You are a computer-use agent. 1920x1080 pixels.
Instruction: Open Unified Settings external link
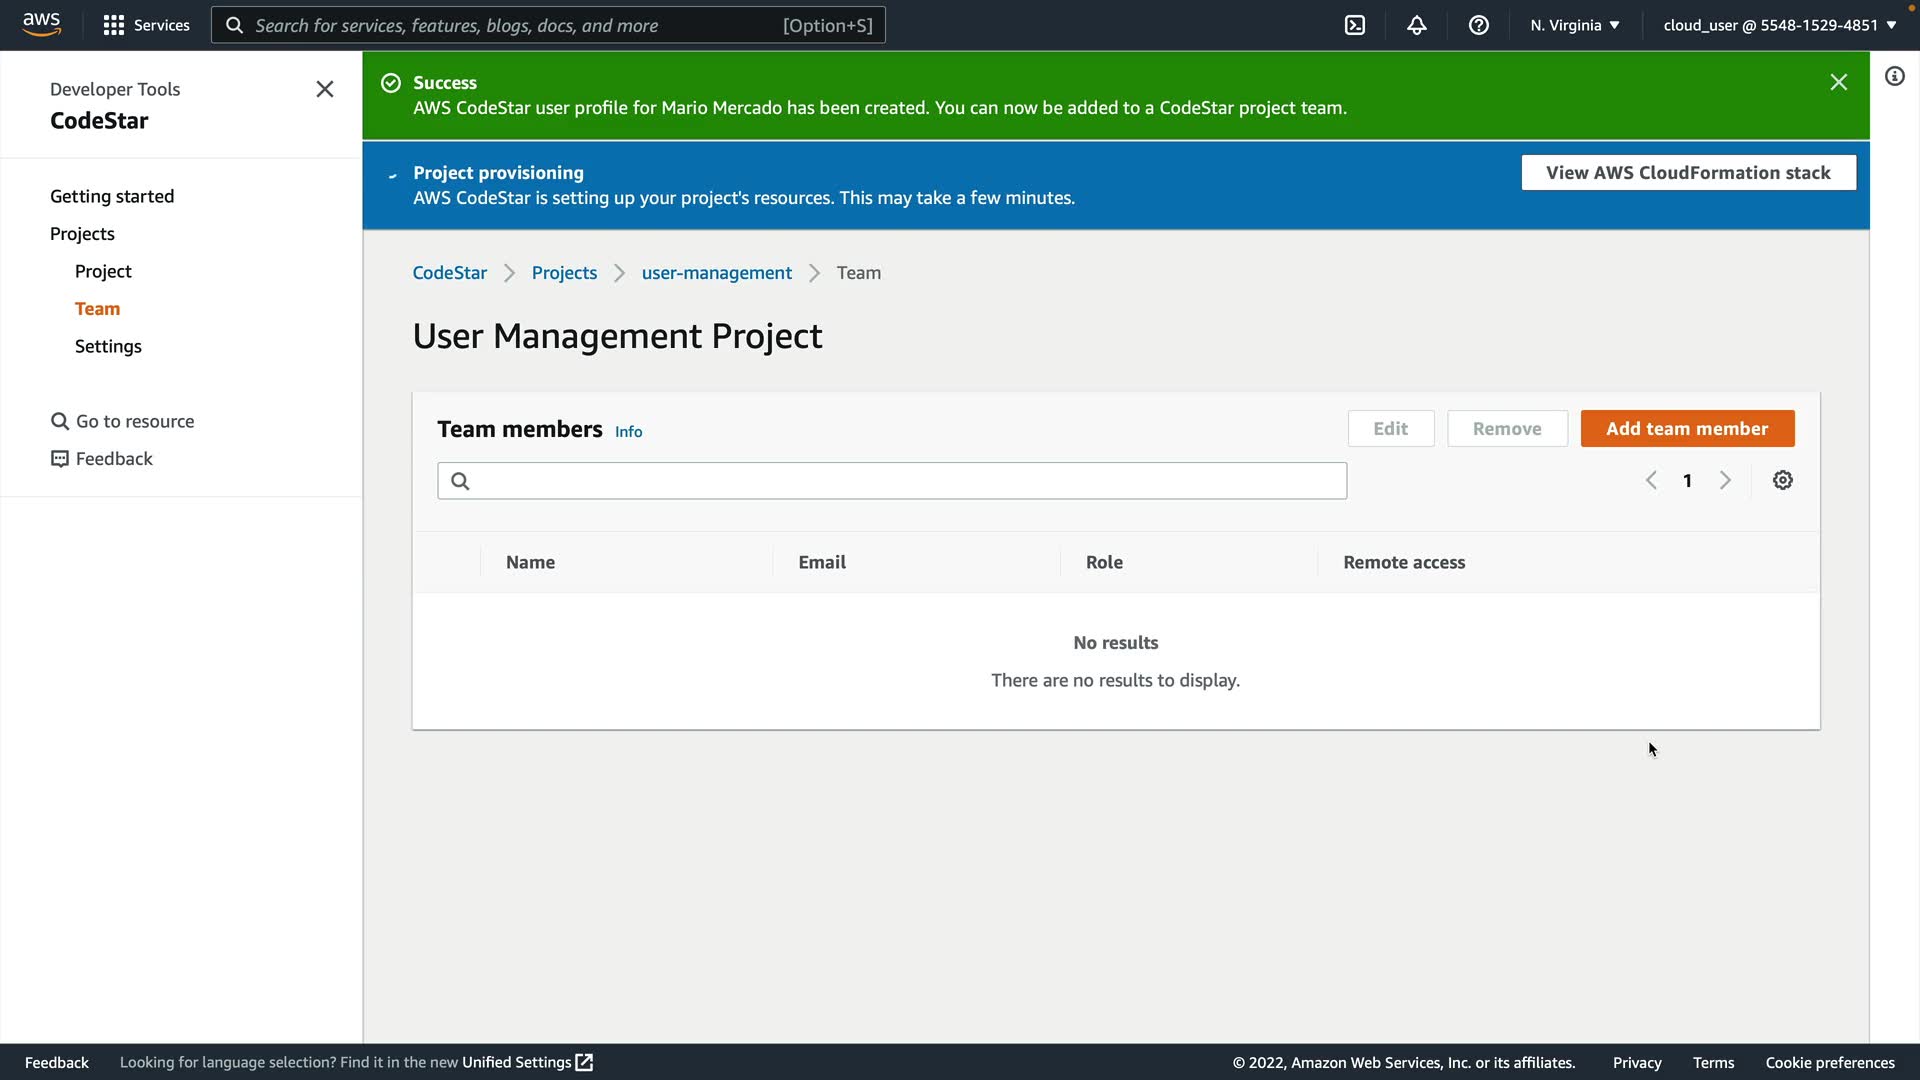(527, 1062)
